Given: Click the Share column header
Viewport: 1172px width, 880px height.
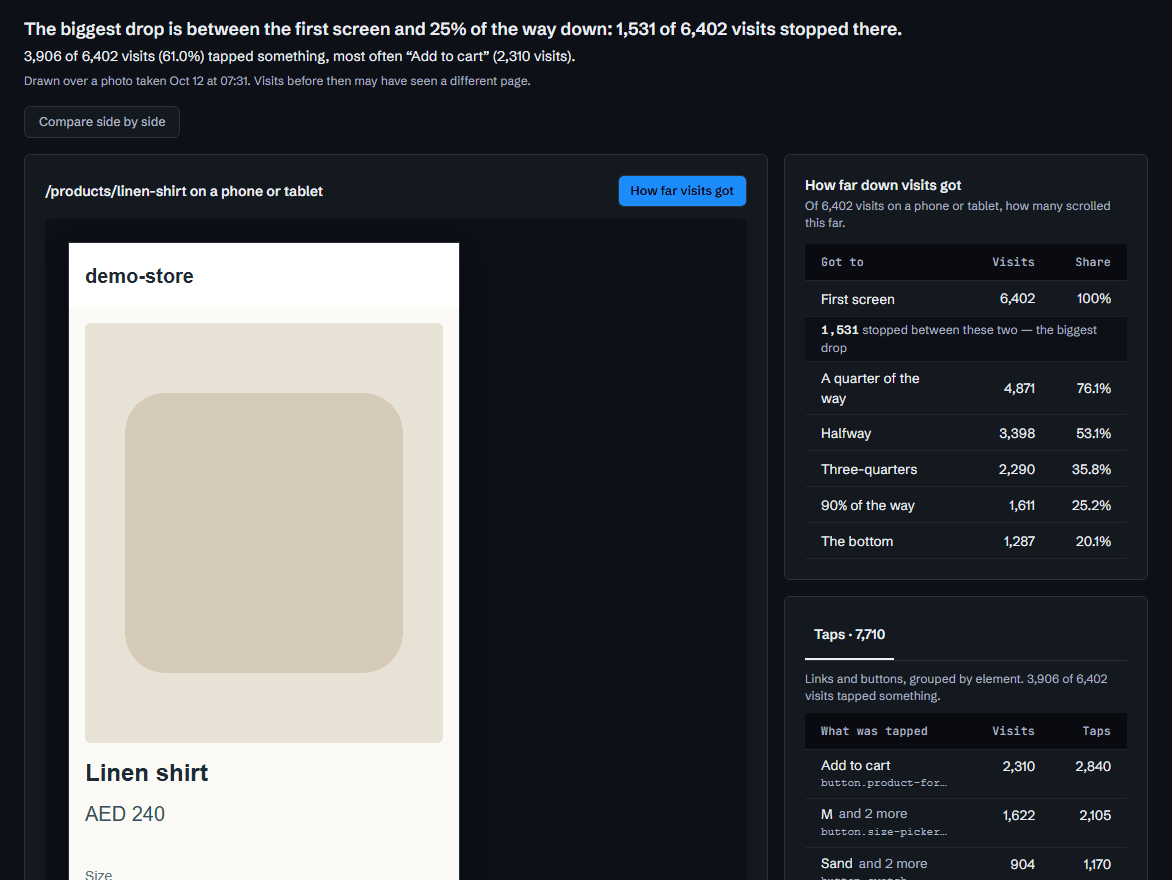Looking at the screenshot, I should [x=1093, y=262].
